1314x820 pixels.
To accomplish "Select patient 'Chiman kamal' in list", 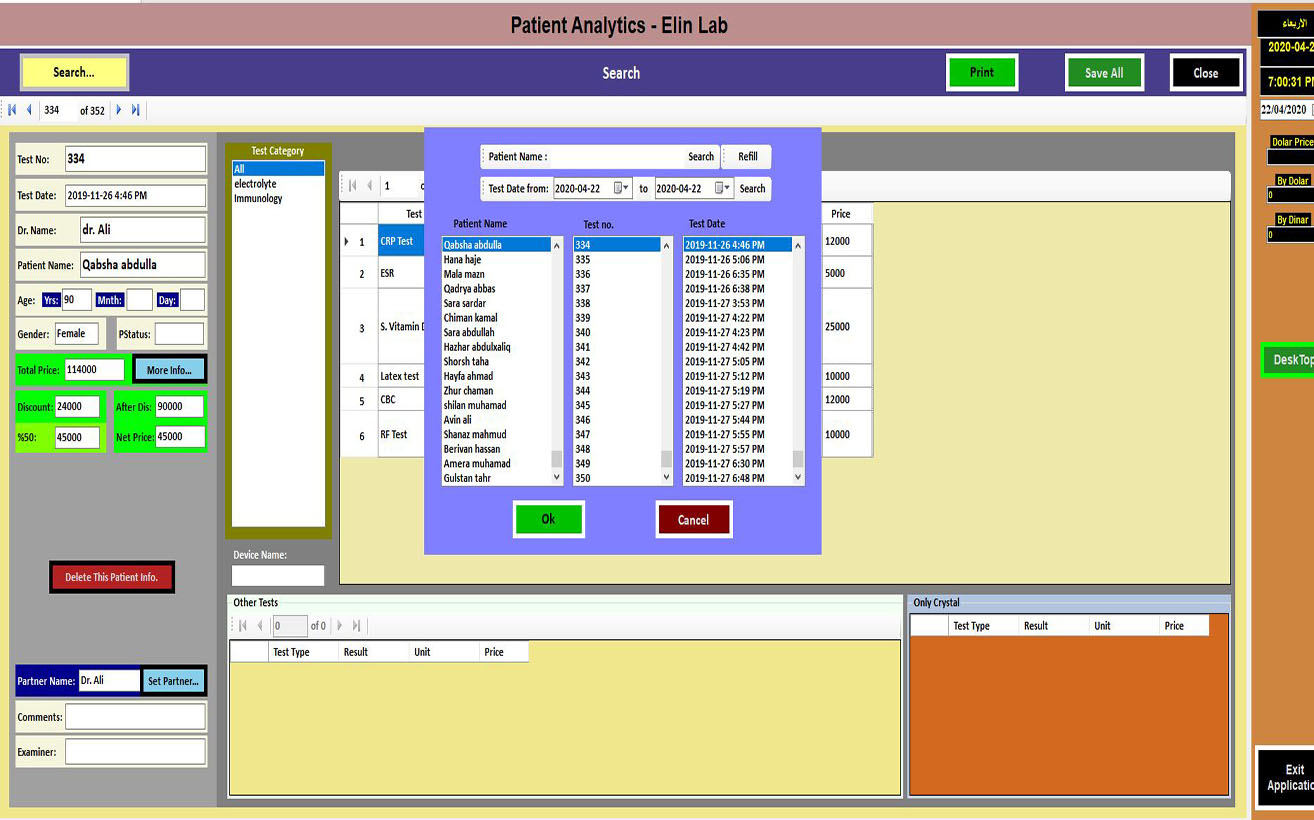I will 496,318.
